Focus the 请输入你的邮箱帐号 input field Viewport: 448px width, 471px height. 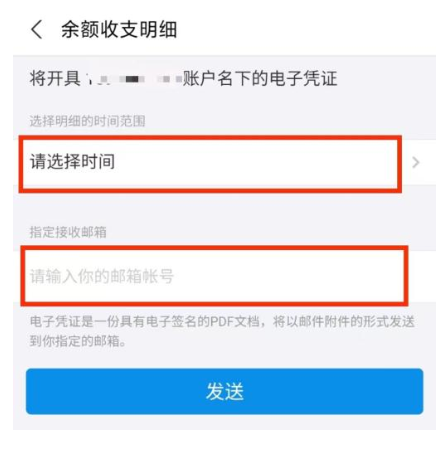click(224, 276)
